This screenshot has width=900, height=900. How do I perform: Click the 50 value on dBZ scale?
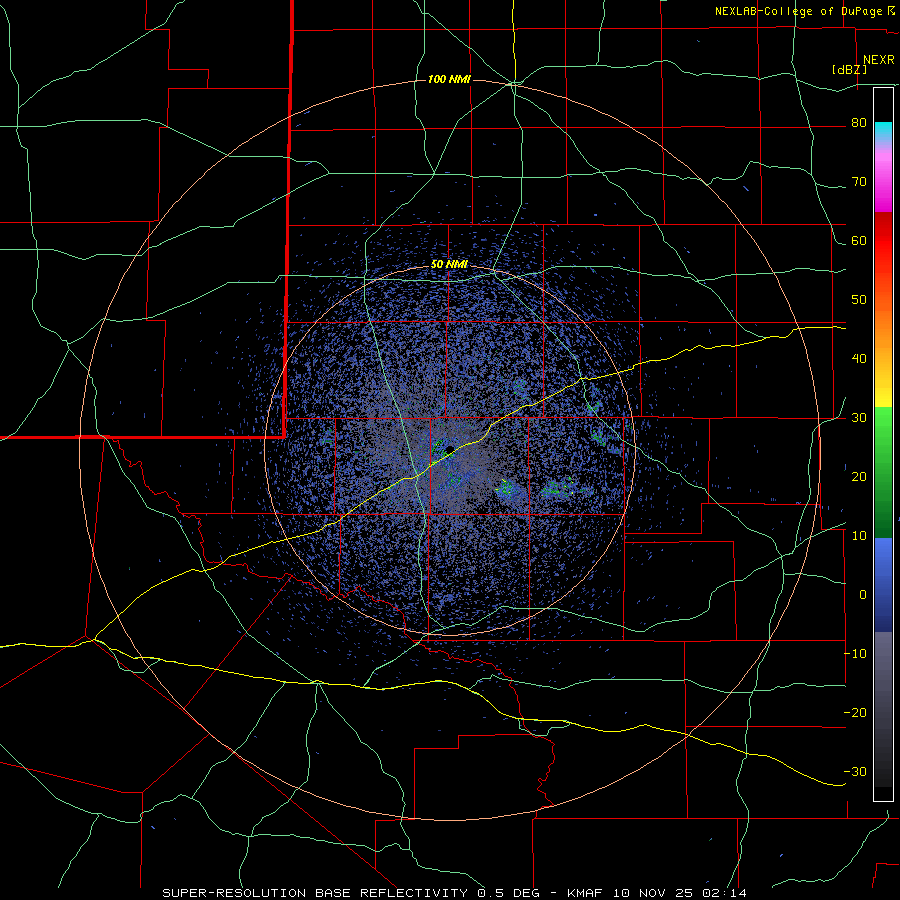tap(859, 300)
